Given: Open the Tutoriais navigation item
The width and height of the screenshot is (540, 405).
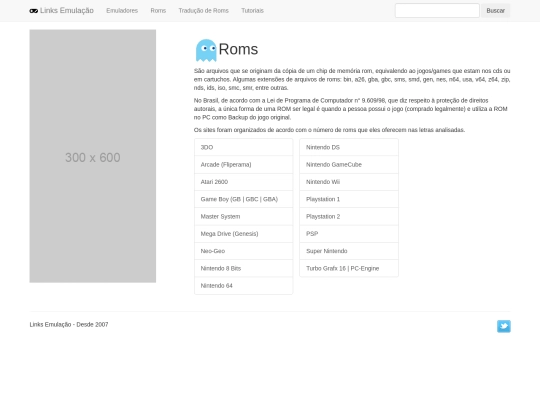Looking at the screenshot, I should click(x=252, y=11).
